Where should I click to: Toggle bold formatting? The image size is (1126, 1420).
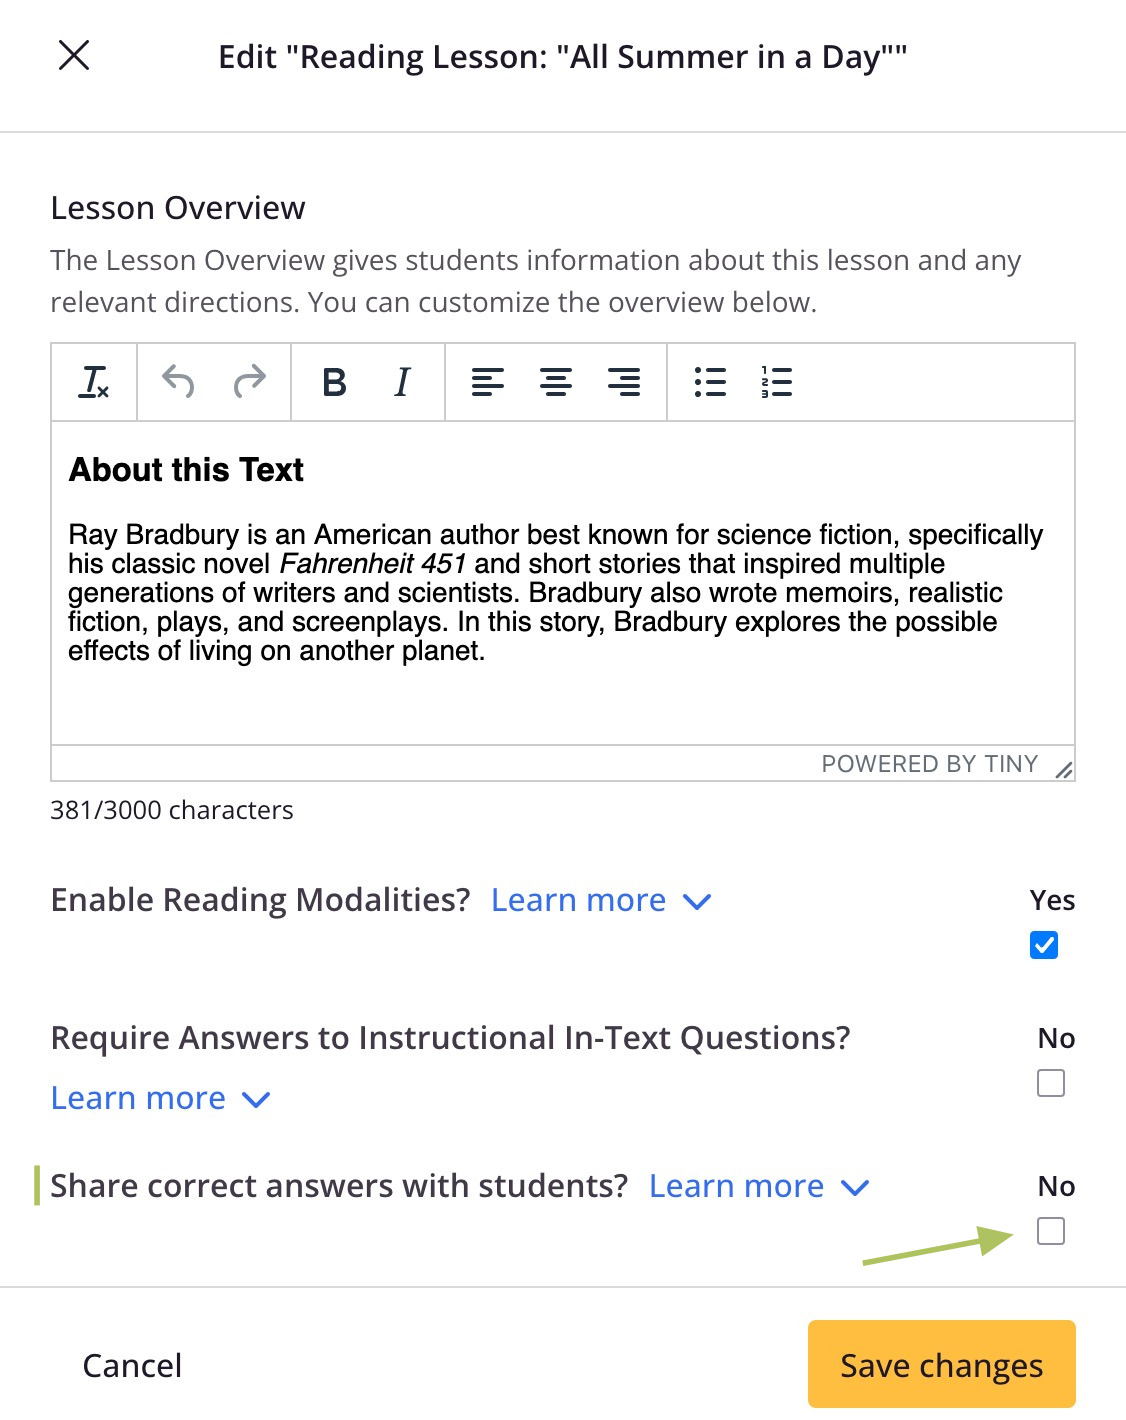click(x=334, y=382)
